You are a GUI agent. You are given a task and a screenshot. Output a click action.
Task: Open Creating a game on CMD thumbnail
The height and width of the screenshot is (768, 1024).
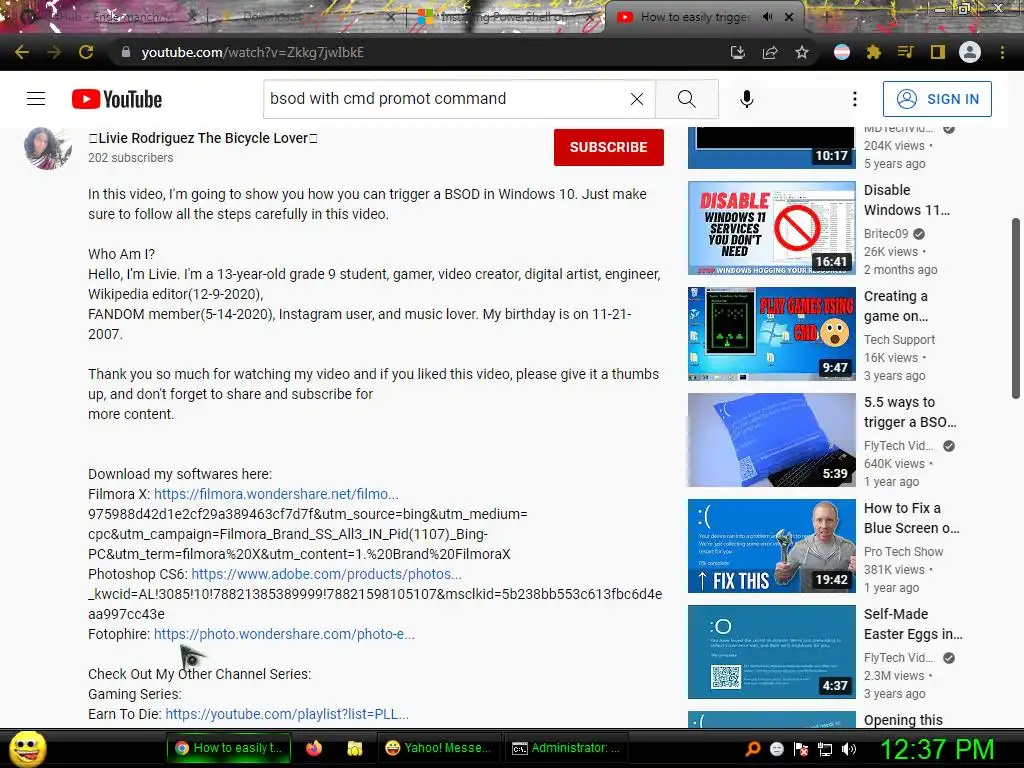[x=772, y=334]
